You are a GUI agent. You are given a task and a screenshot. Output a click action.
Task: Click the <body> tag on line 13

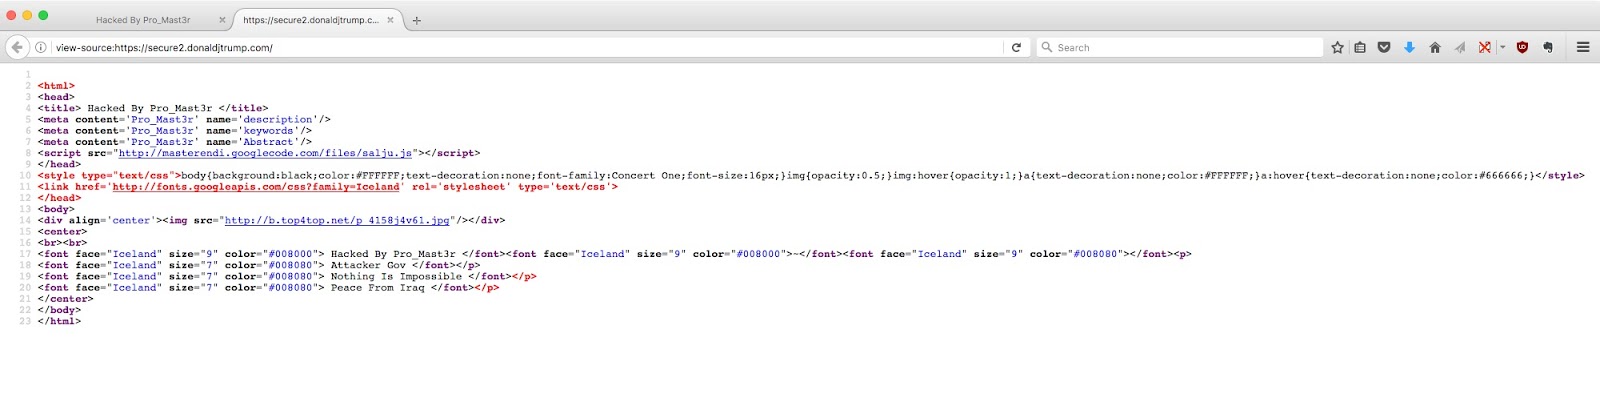coord(56,209)
